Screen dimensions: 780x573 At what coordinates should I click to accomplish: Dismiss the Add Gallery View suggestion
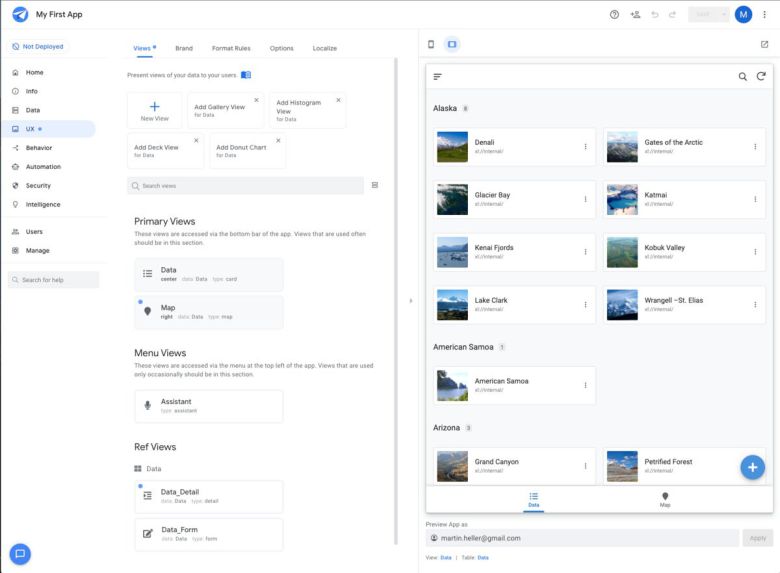256,100
